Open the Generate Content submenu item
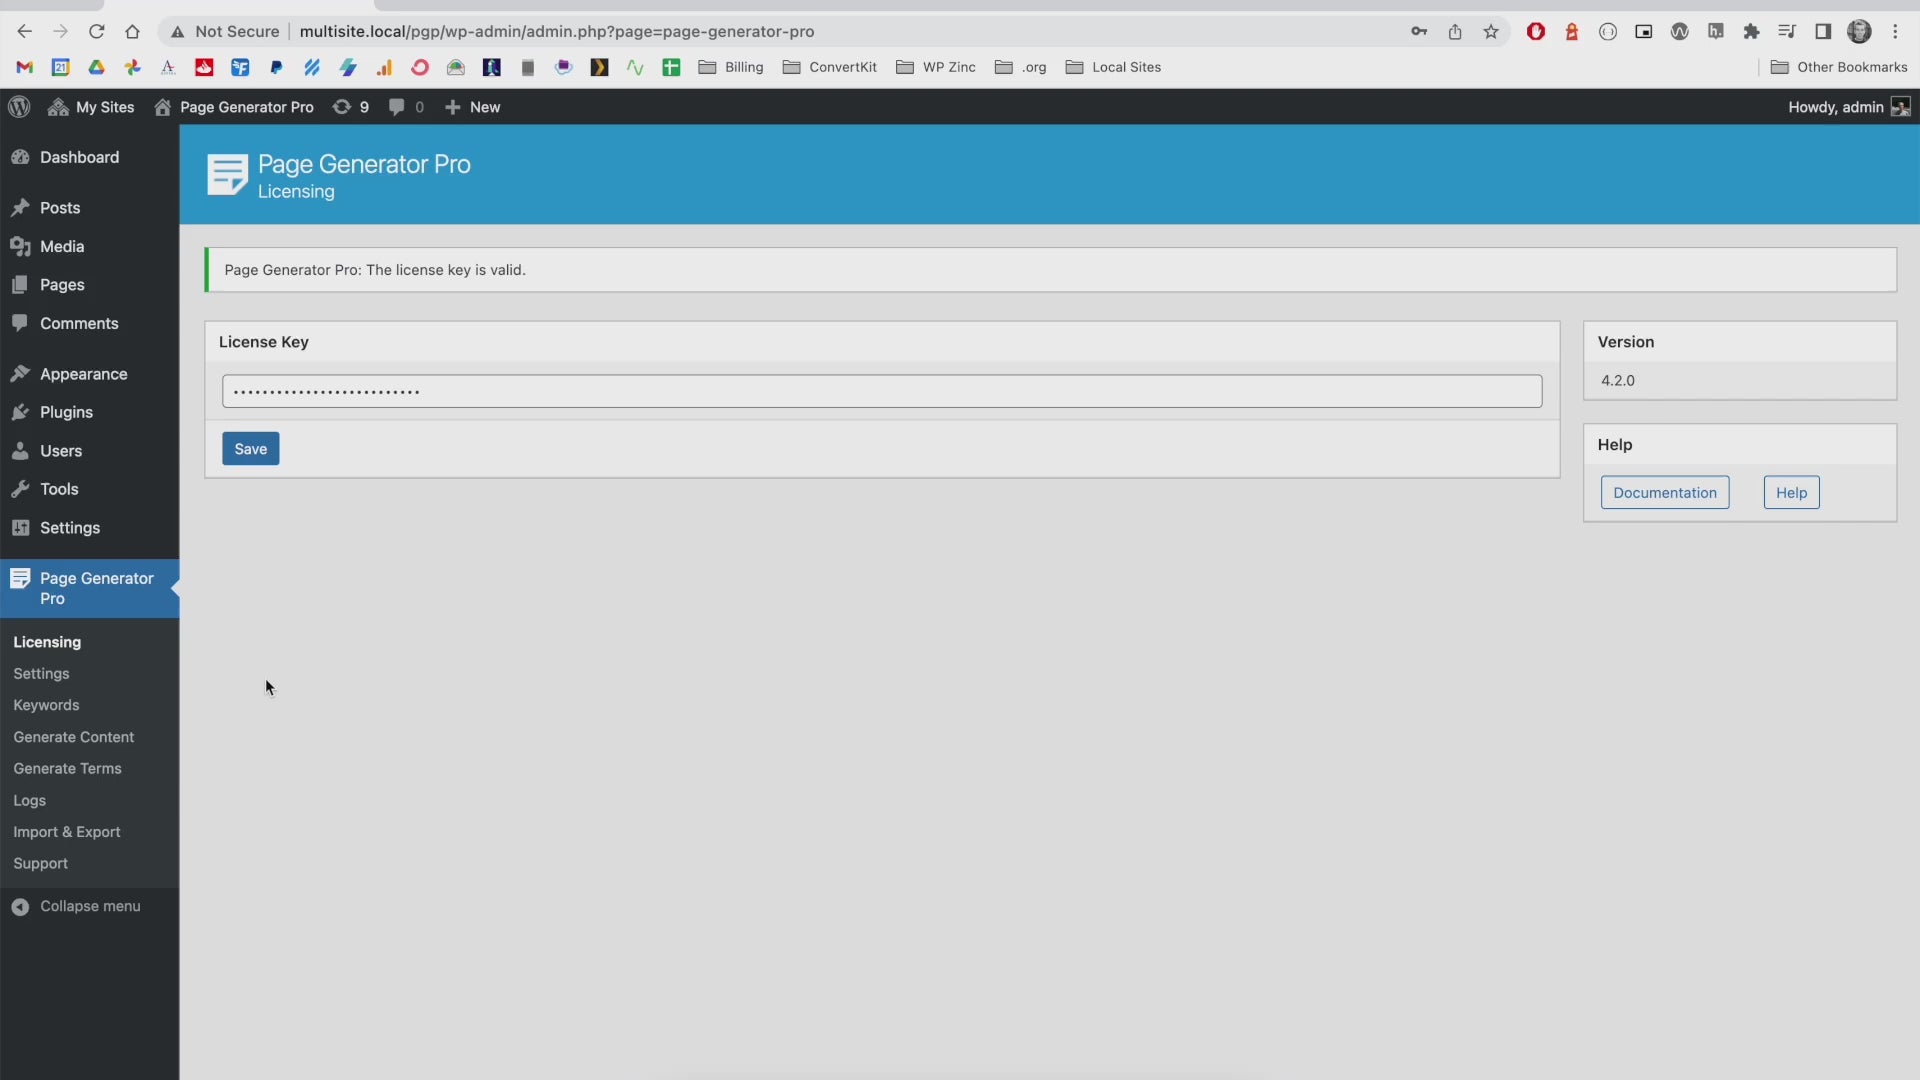Image resolution: width=1920 pixels, height=1080 pixels. [x=73, y=735]
